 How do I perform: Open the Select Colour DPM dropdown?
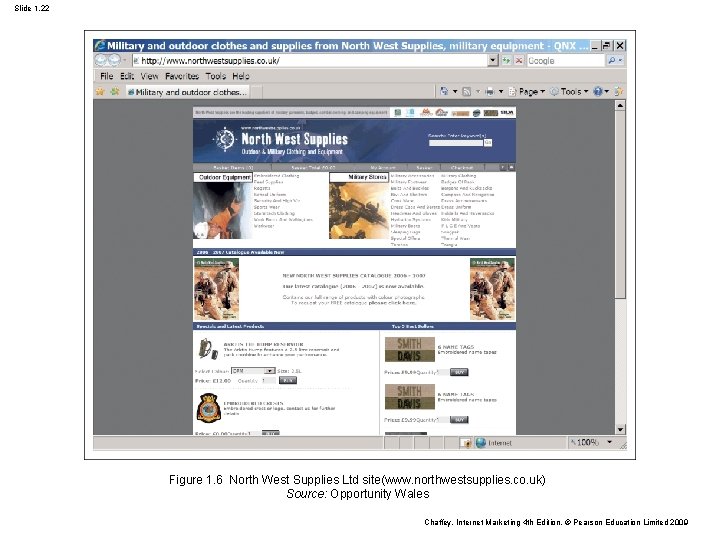(253, 371)
